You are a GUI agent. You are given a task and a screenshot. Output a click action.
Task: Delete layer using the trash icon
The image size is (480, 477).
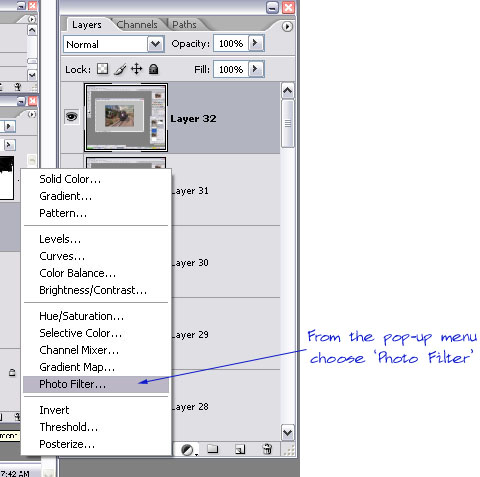point(267,449)
